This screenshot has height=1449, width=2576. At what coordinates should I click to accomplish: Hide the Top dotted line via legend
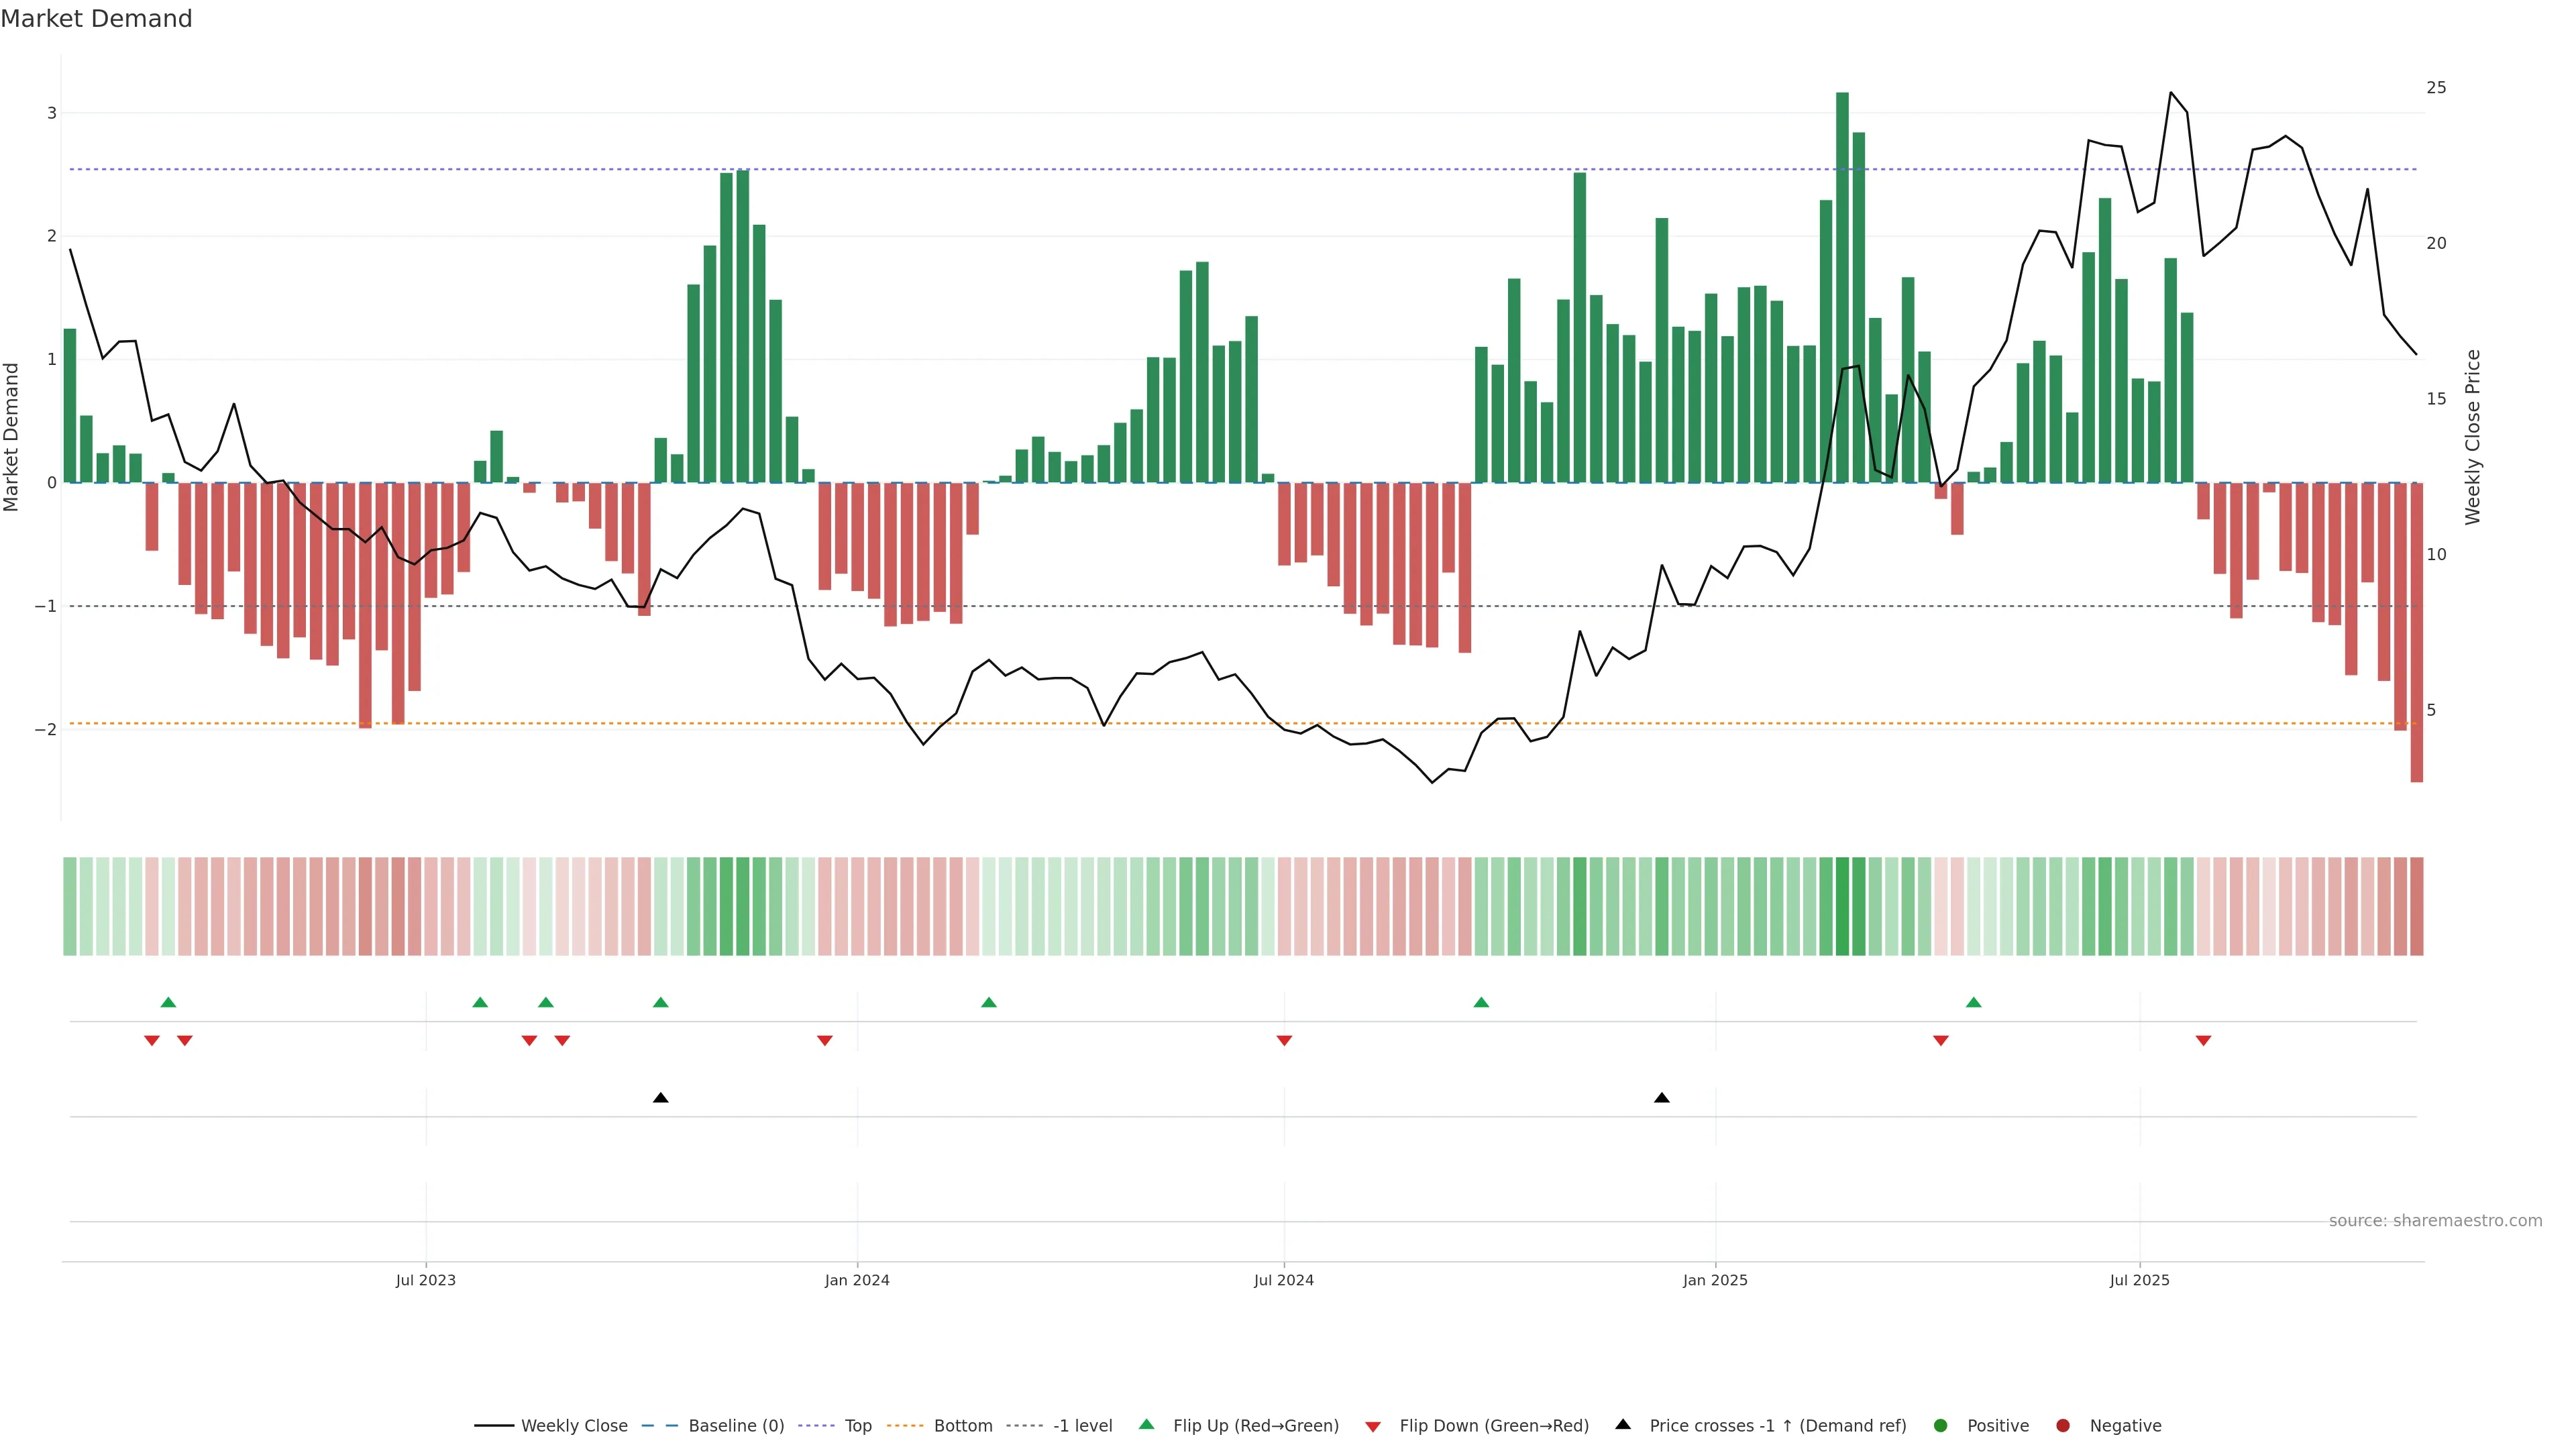click(x=858, y=1426)
